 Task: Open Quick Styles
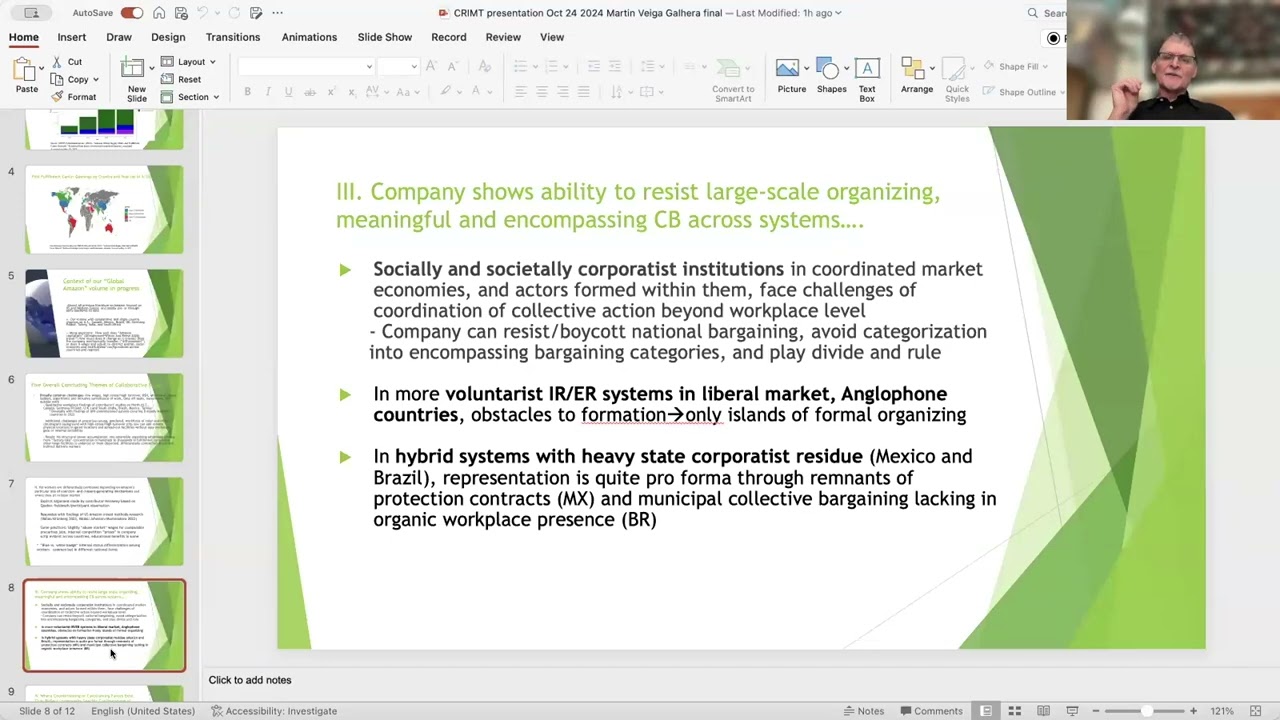[957, 79]
